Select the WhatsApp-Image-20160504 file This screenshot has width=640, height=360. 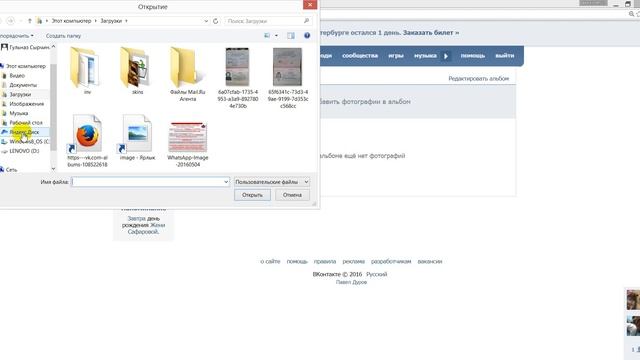(187, 144)
